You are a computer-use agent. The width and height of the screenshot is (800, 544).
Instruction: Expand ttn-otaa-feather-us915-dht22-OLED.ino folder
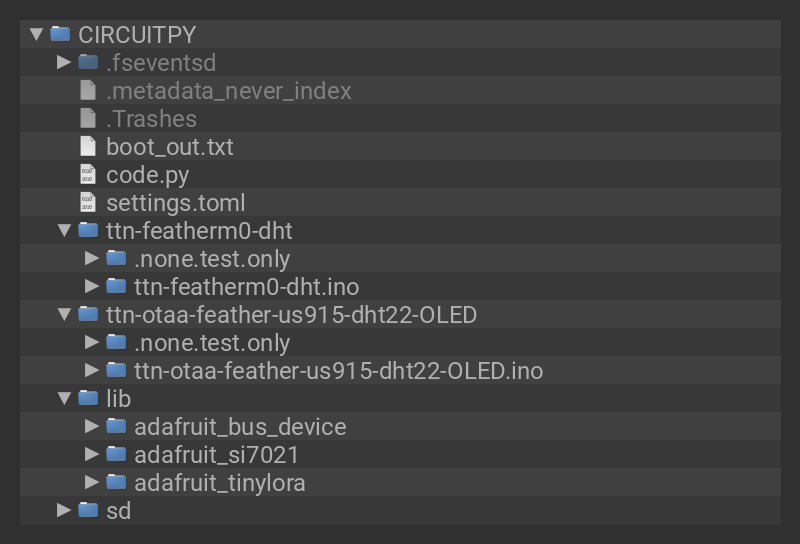[x=92, y=370]
